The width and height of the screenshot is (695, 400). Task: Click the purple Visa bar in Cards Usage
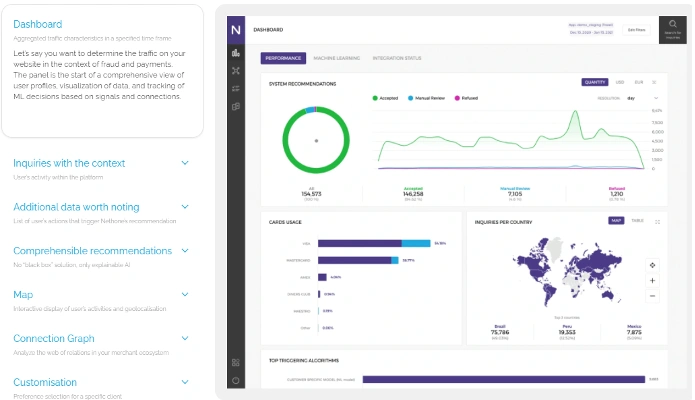tap(358, 243)
